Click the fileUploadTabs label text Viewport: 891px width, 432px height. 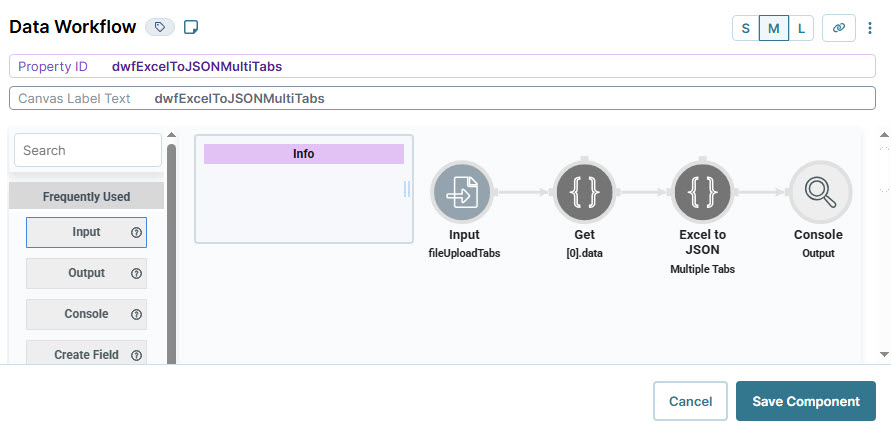[464, 254]
